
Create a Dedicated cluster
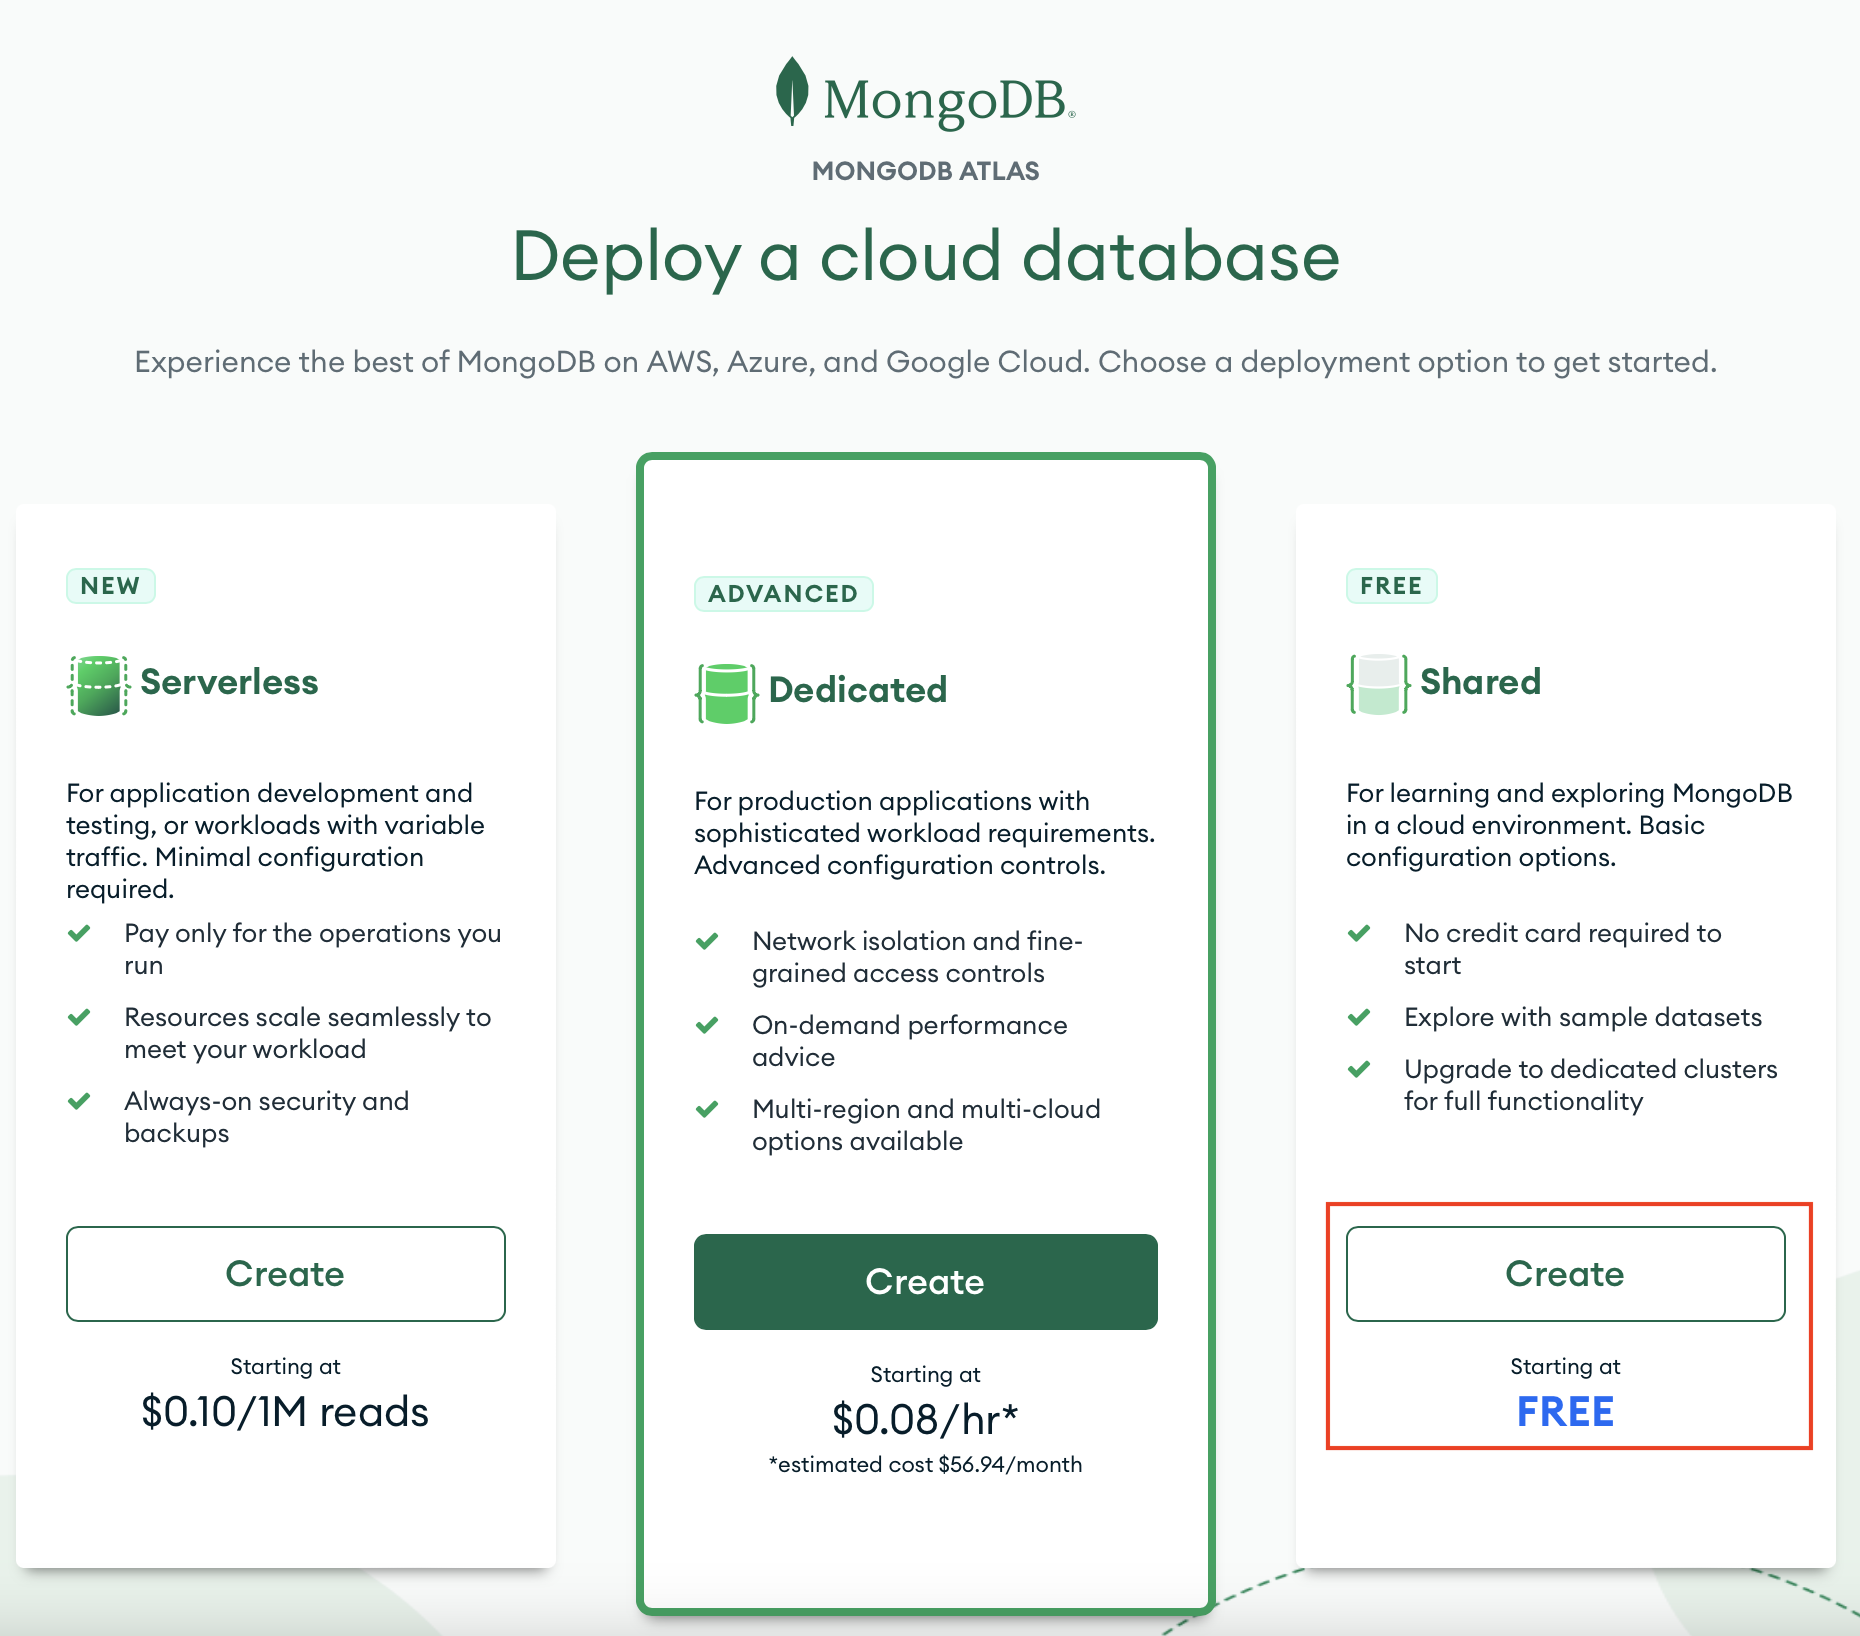(x=925, y=1282)
